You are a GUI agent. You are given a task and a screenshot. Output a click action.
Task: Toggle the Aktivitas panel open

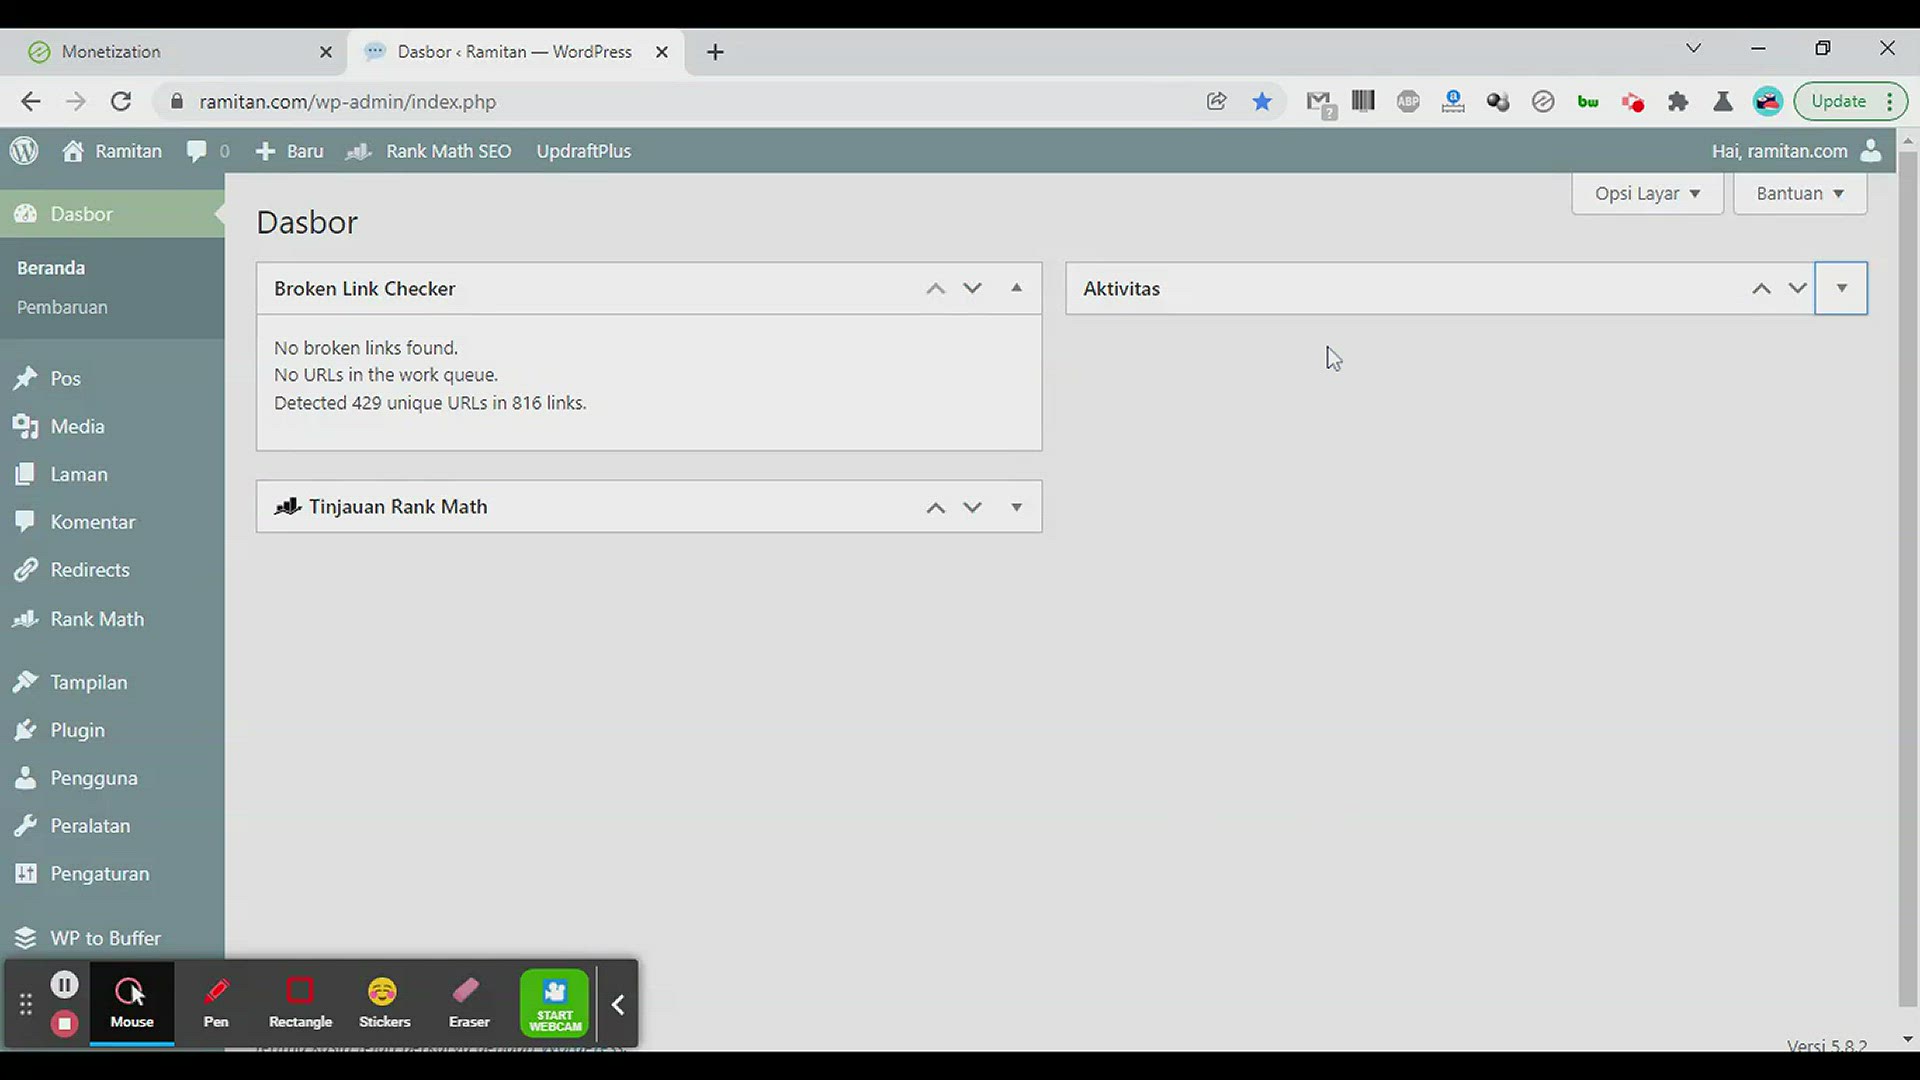coord(1841,288)
